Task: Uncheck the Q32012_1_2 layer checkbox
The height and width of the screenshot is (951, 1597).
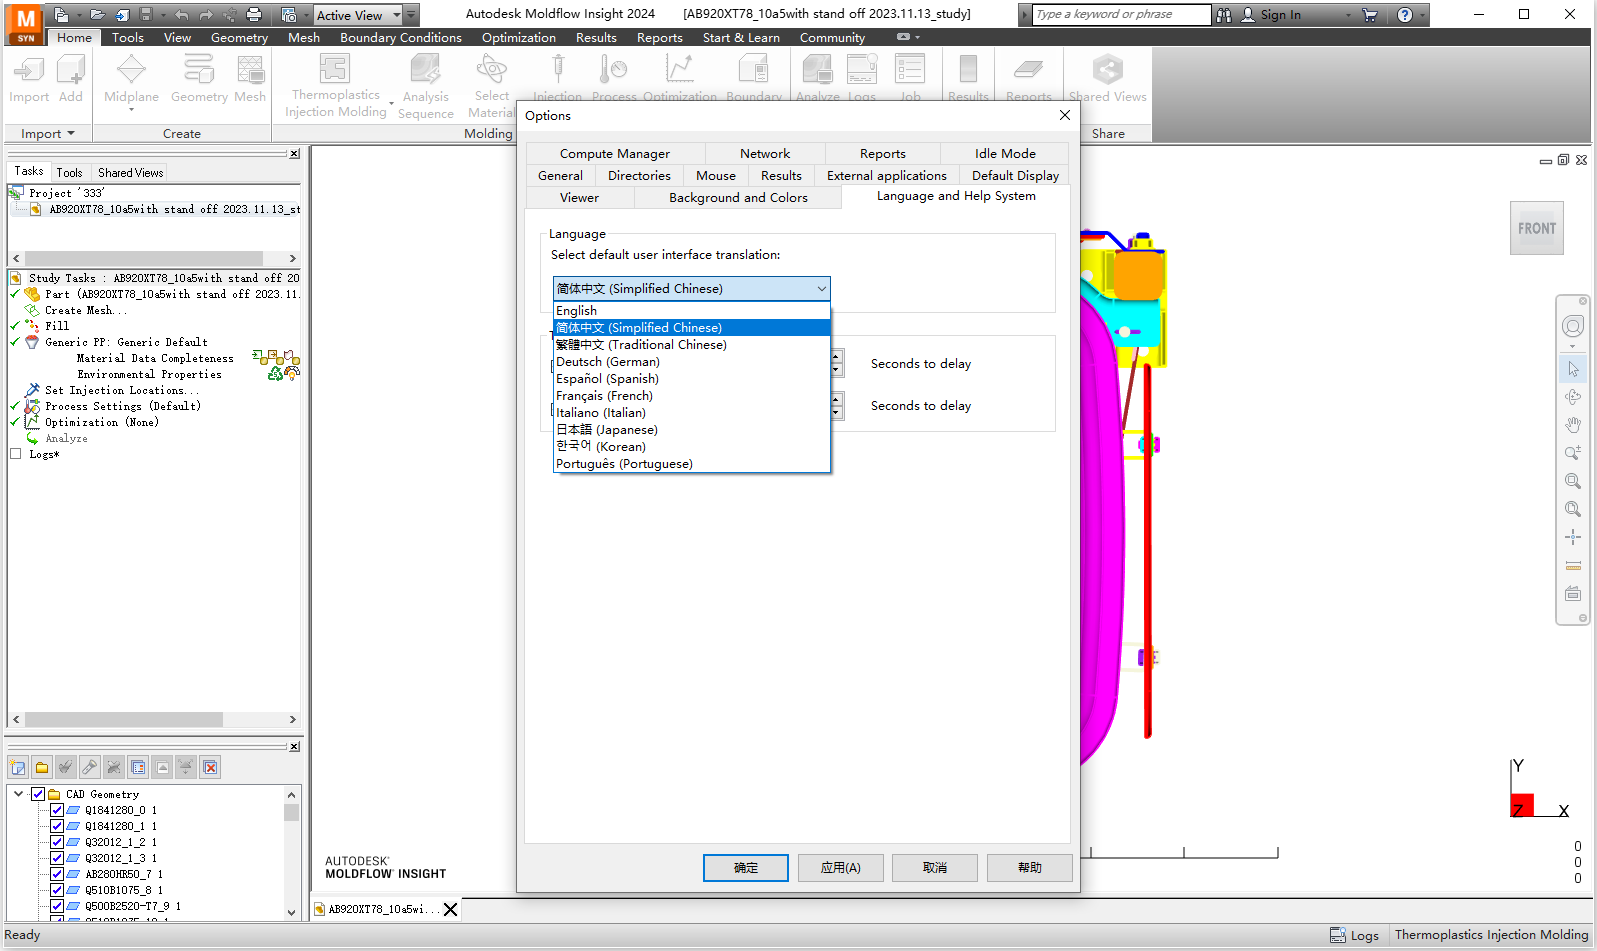Action: click(57, 842)
